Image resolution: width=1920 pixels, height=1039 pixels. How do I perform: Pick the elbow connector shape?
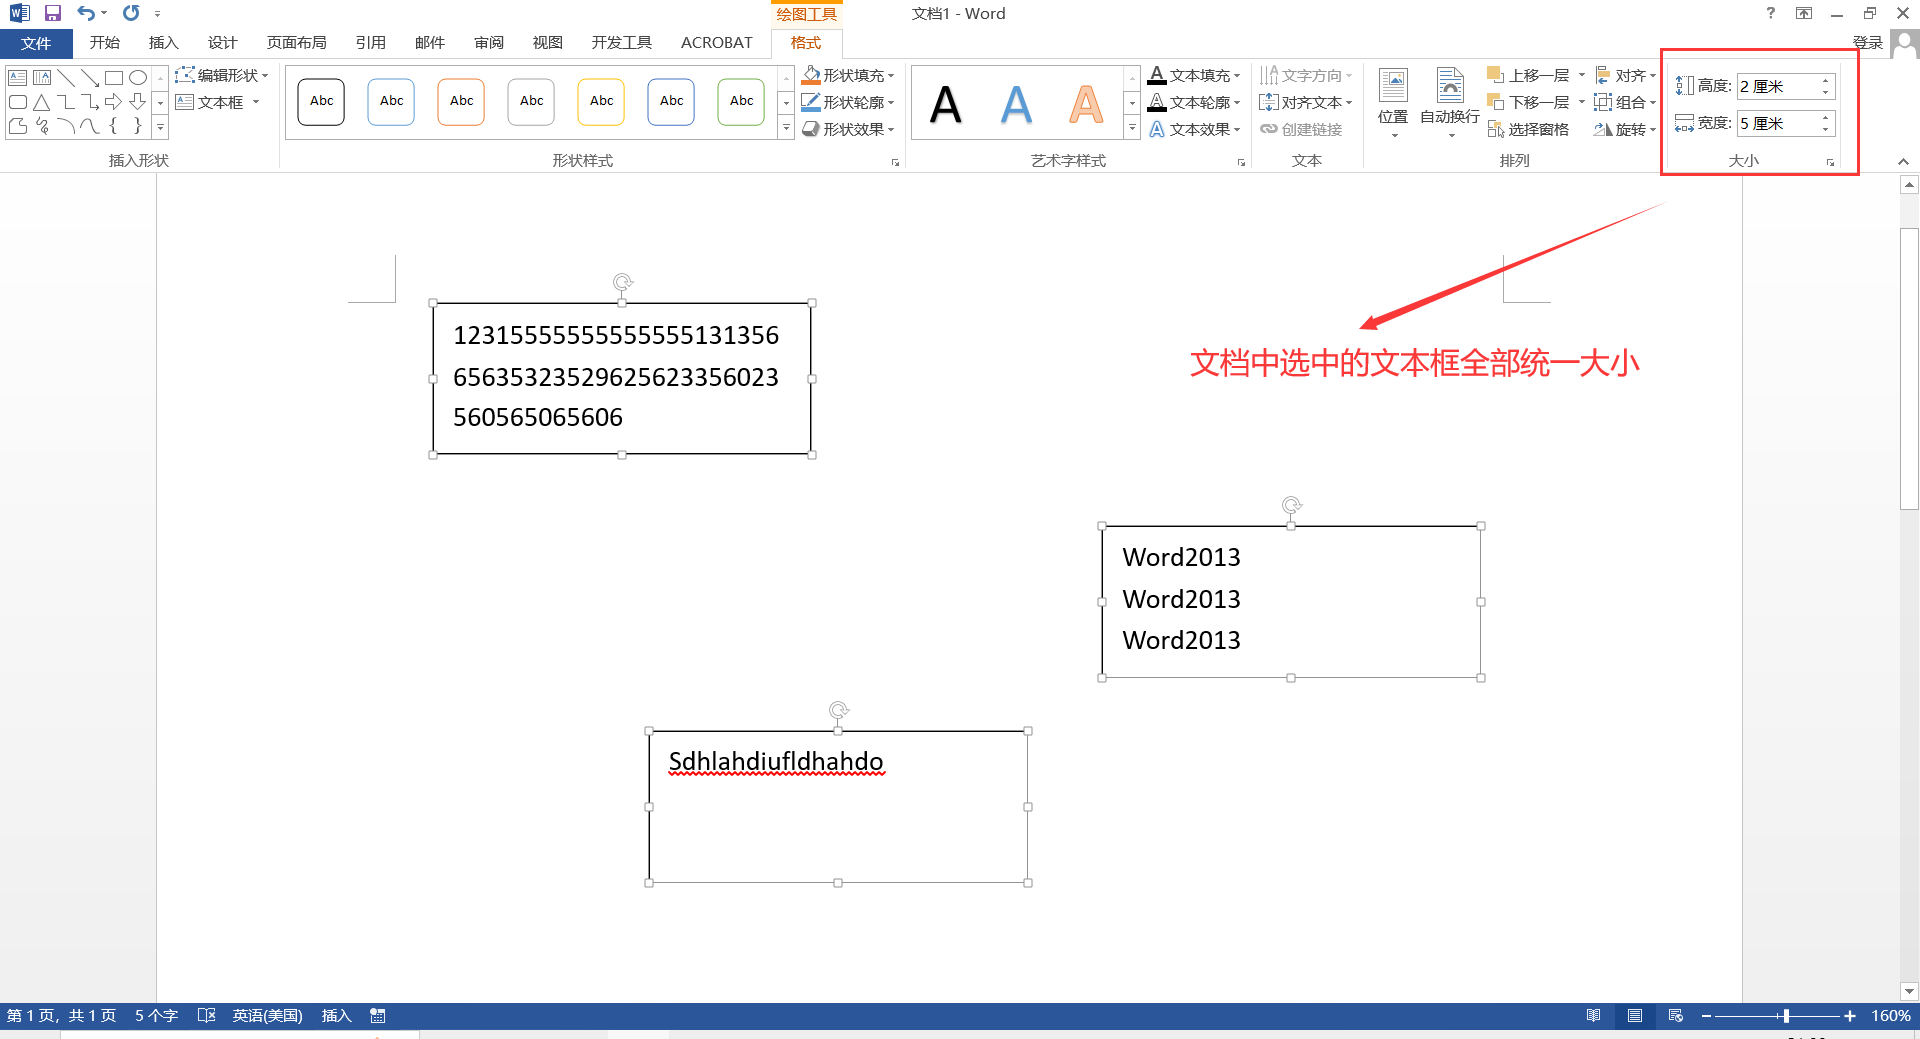tap(65, 101)
